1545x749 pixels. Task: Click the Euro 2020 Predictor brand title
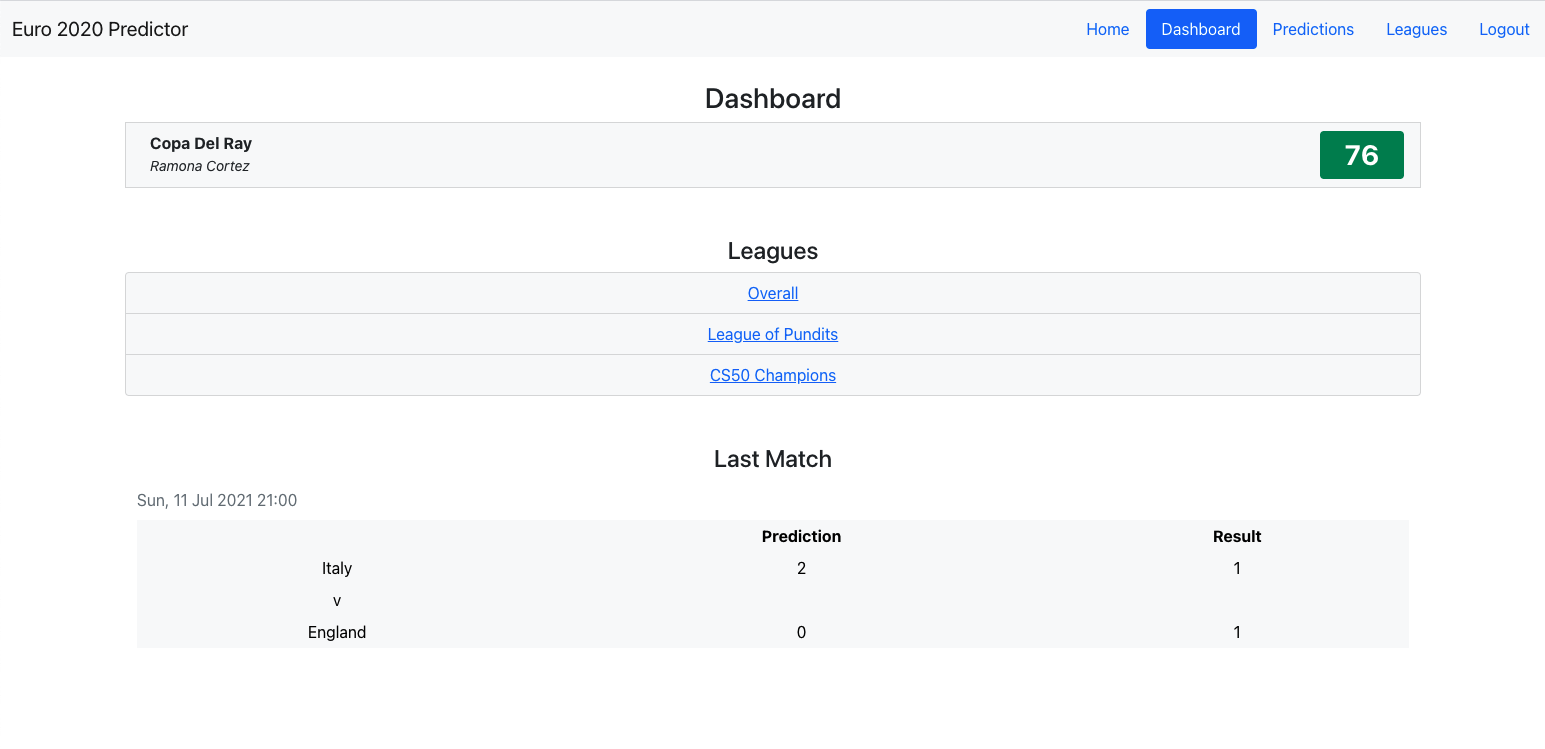100,29
